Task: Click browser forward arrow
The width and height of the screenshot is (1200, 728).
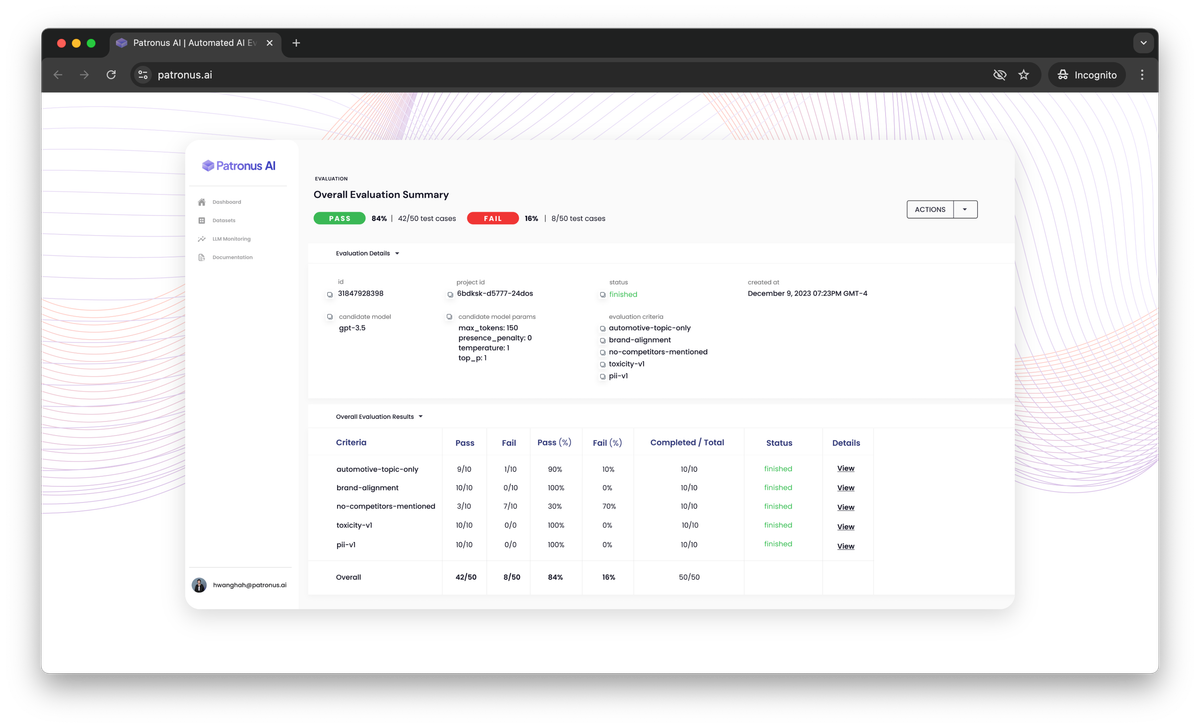Action: pyautogui.click(x=84, y=75)
